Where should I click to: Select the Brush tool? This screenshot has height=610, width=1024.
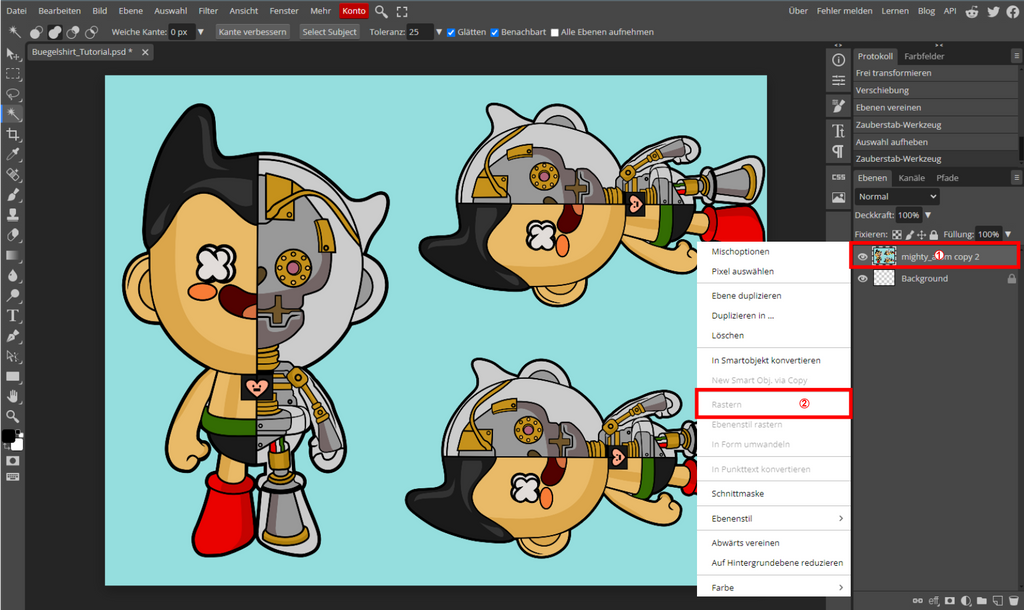[x=12, y=195]
